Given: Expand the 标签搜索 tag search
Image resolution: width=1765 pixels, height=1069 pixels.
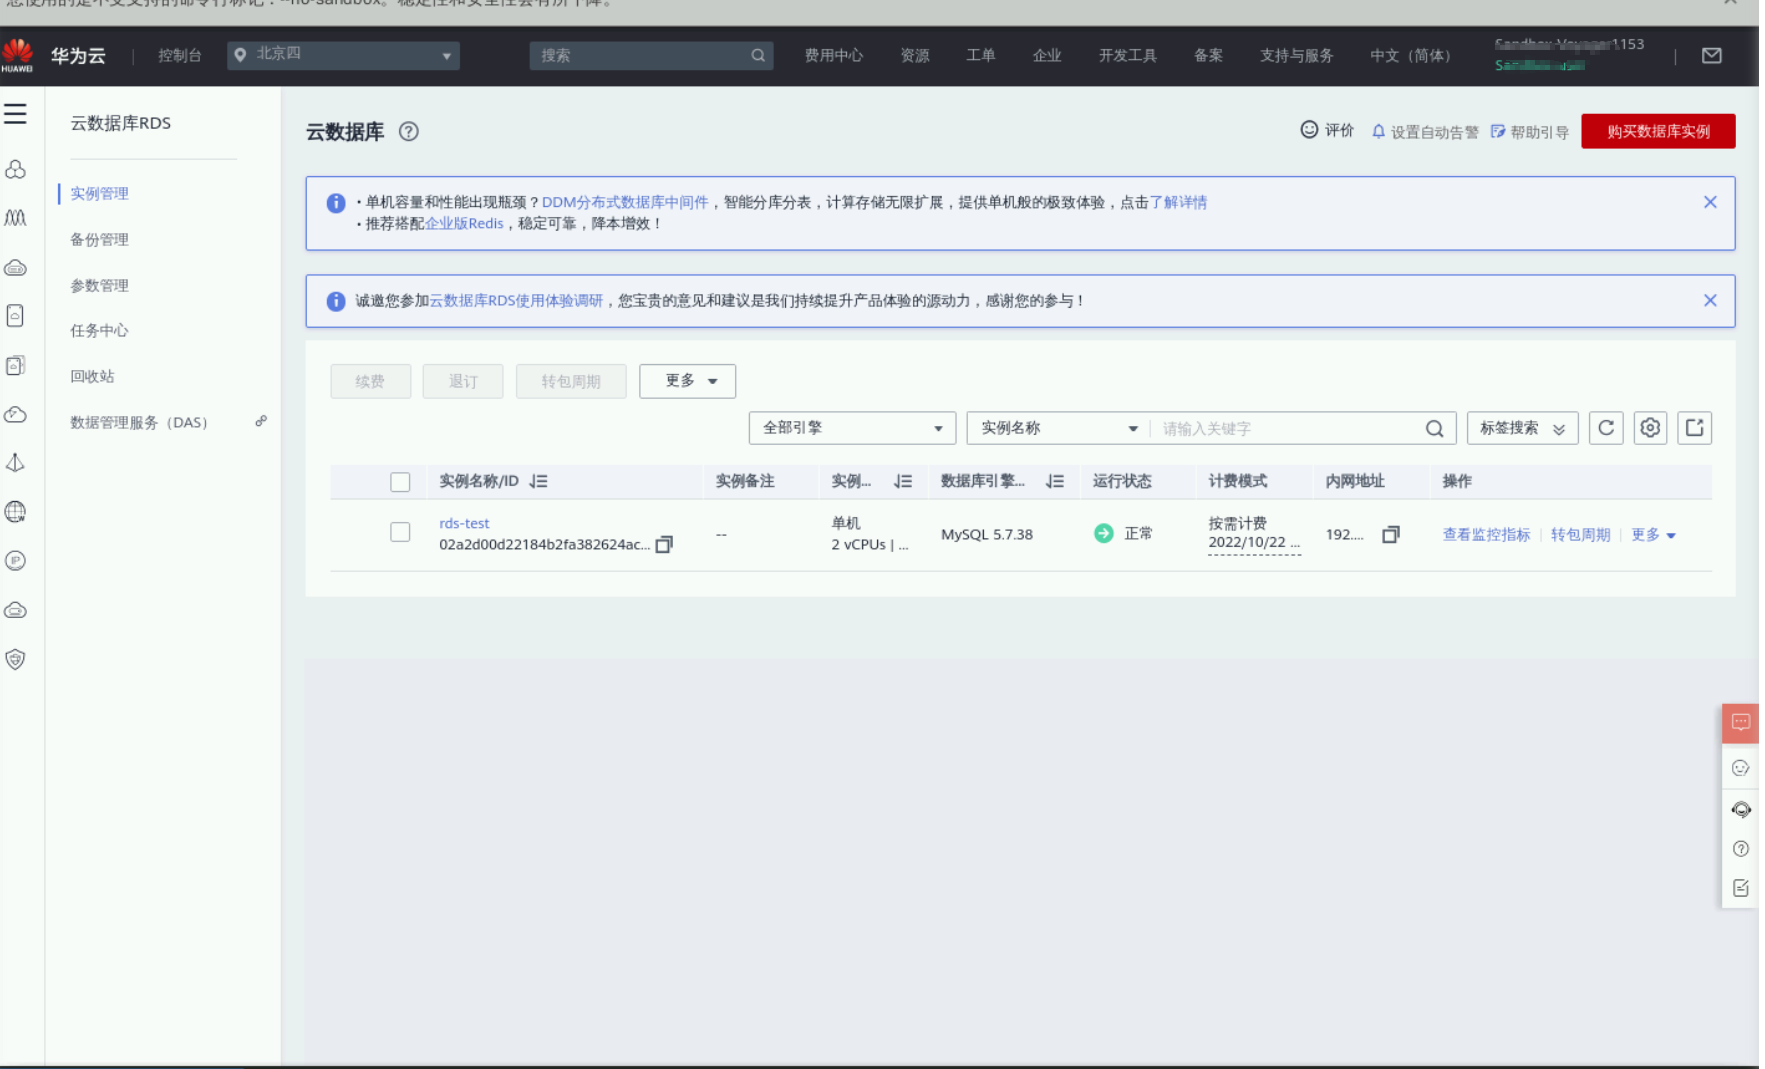Looking at the screenshot, I should 1522,428.
